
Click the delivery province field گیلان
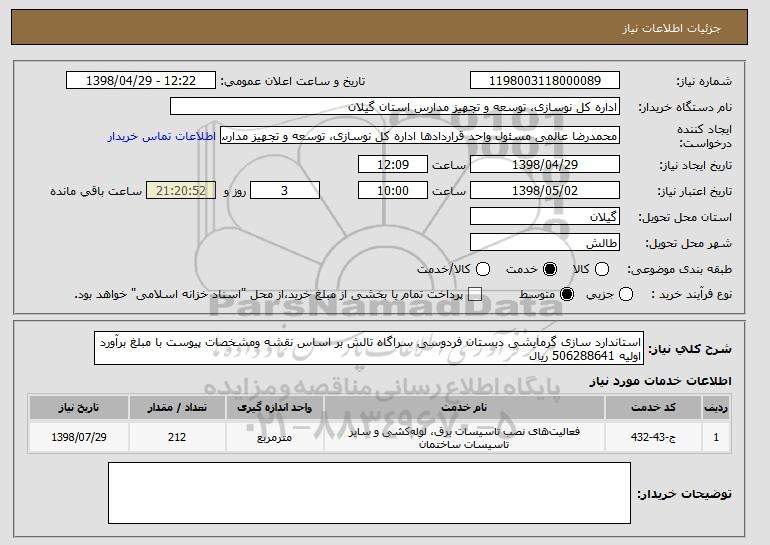click(545, 217)
